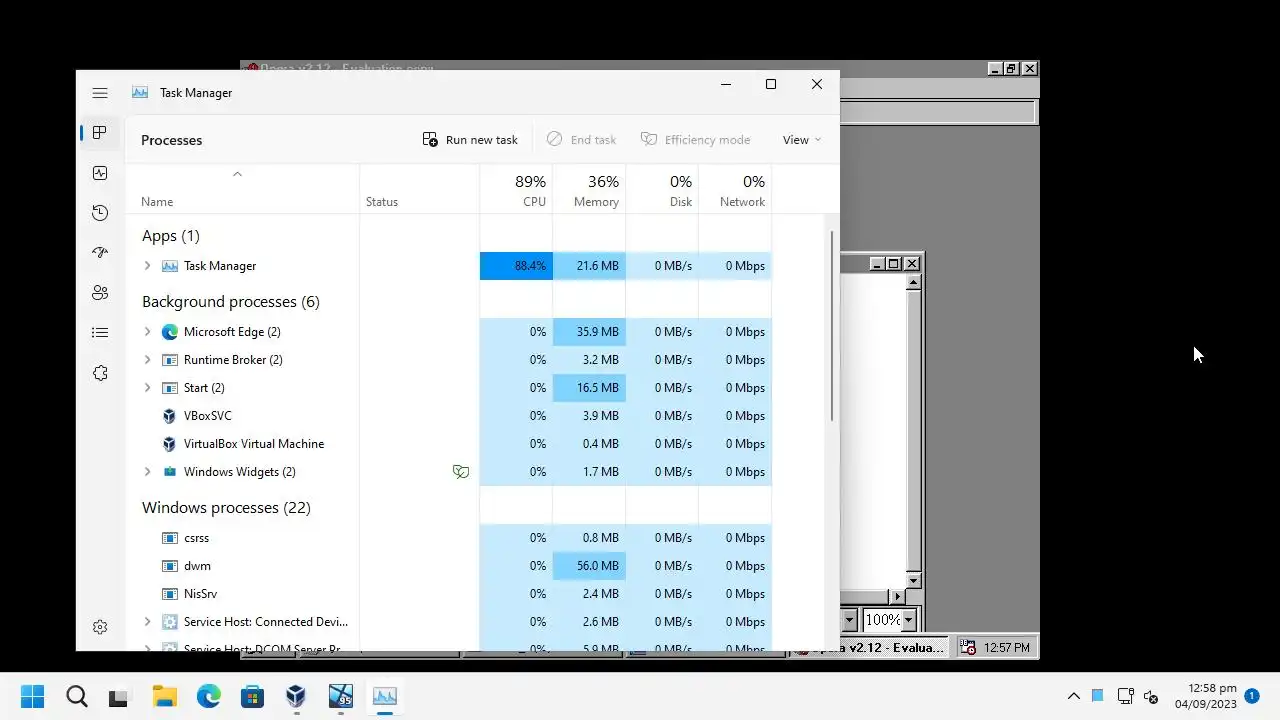The height and width of the screenshot is (720, 1280).
Task: Click the dwm process icon
Action: click(x=170, y=566)
